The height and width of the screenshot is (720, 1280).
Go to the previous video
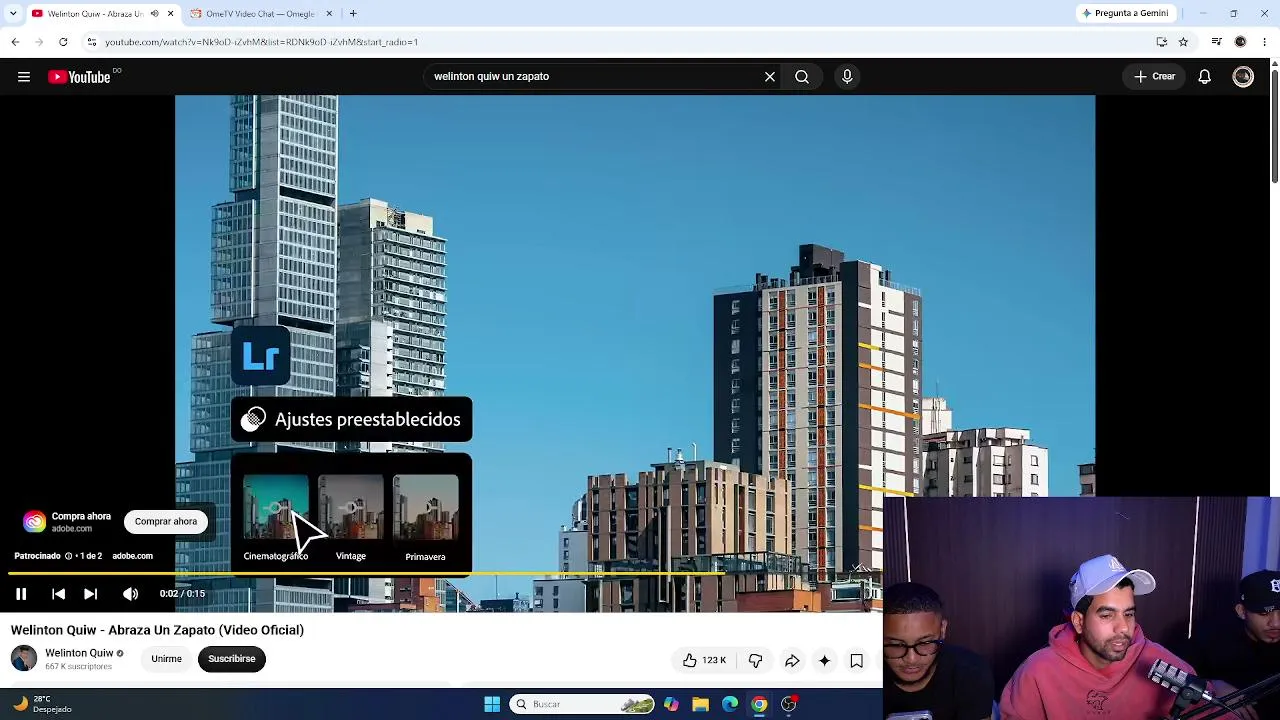58,594
